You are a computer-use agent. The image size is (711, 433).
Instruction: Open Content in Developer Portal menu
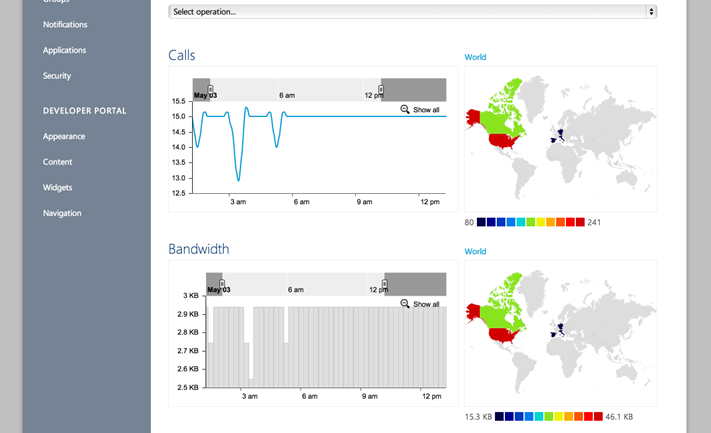click(57, 162)
